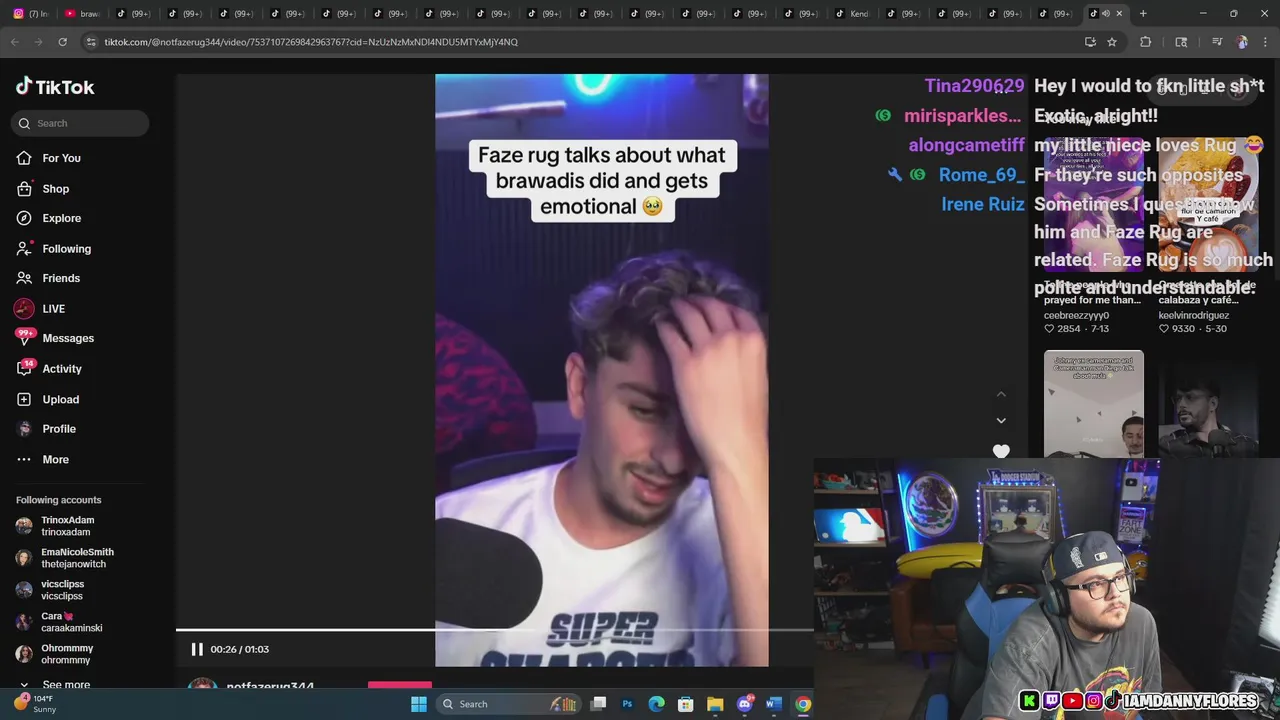This screenshot has height=720, width=1280.
Task: Open Microsoft Store from taskbar
Action: tap(686, 704)
